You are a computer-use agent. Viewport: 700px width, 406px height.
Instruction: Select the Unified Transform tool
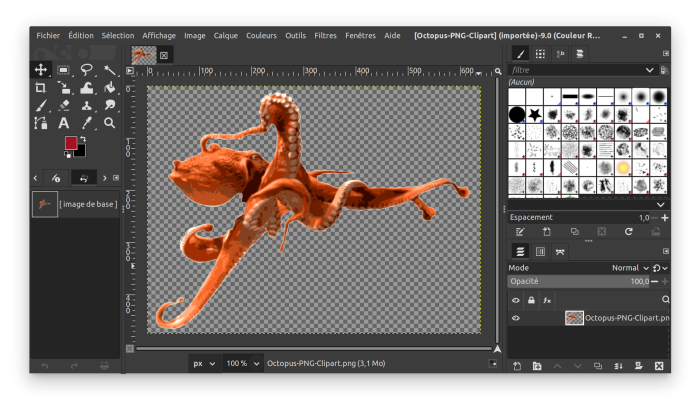(63, 88)
